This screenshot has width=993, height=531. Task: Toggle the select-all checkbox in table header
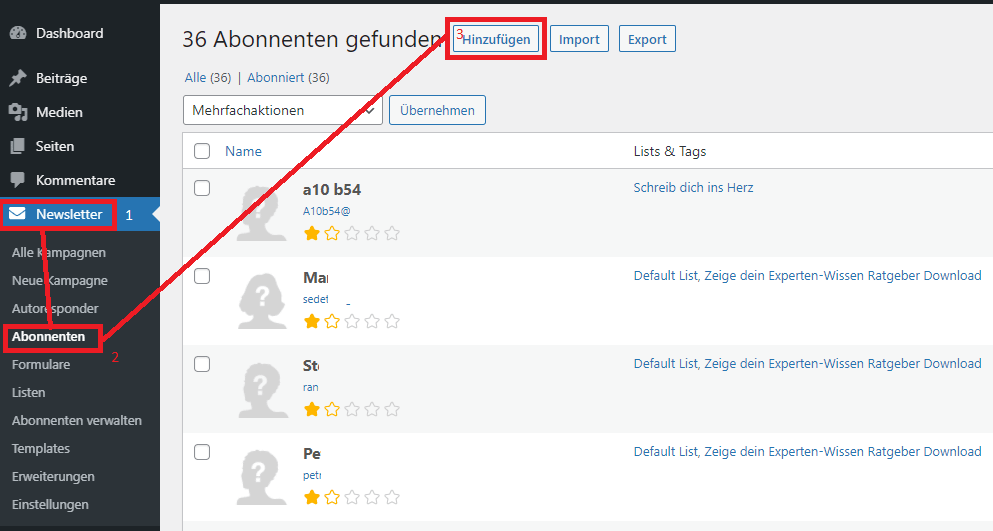(202, 151)
